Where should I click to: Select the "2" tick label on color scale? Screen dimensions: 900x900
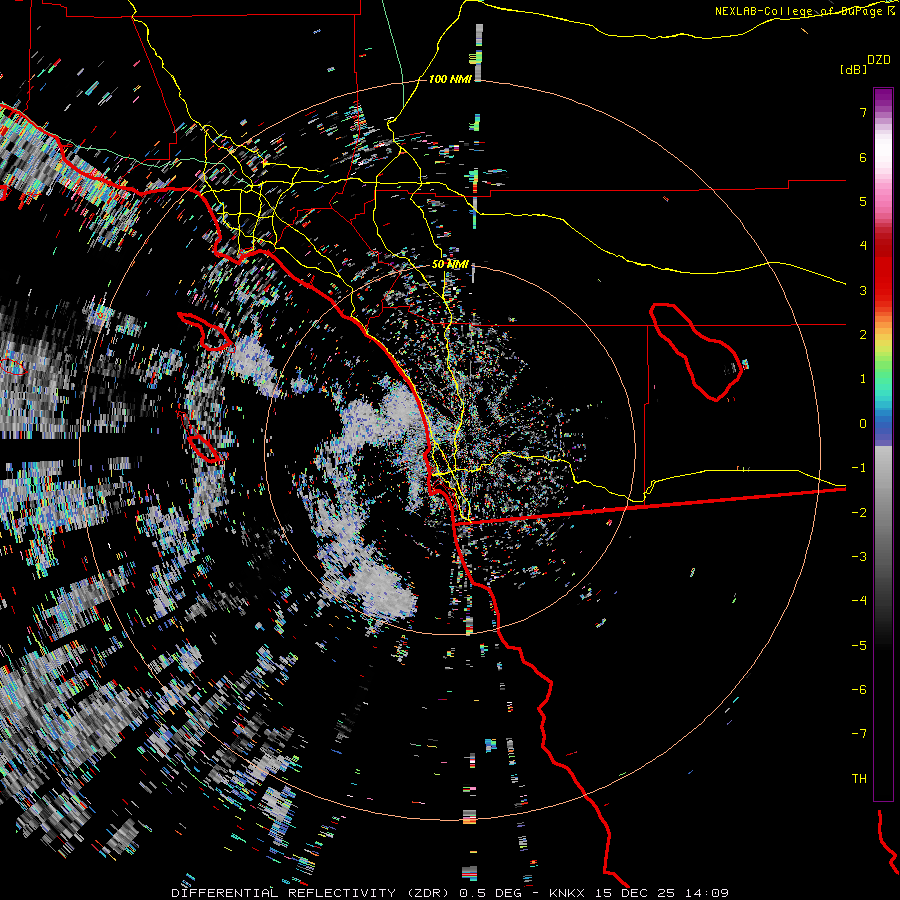[863, 335]
